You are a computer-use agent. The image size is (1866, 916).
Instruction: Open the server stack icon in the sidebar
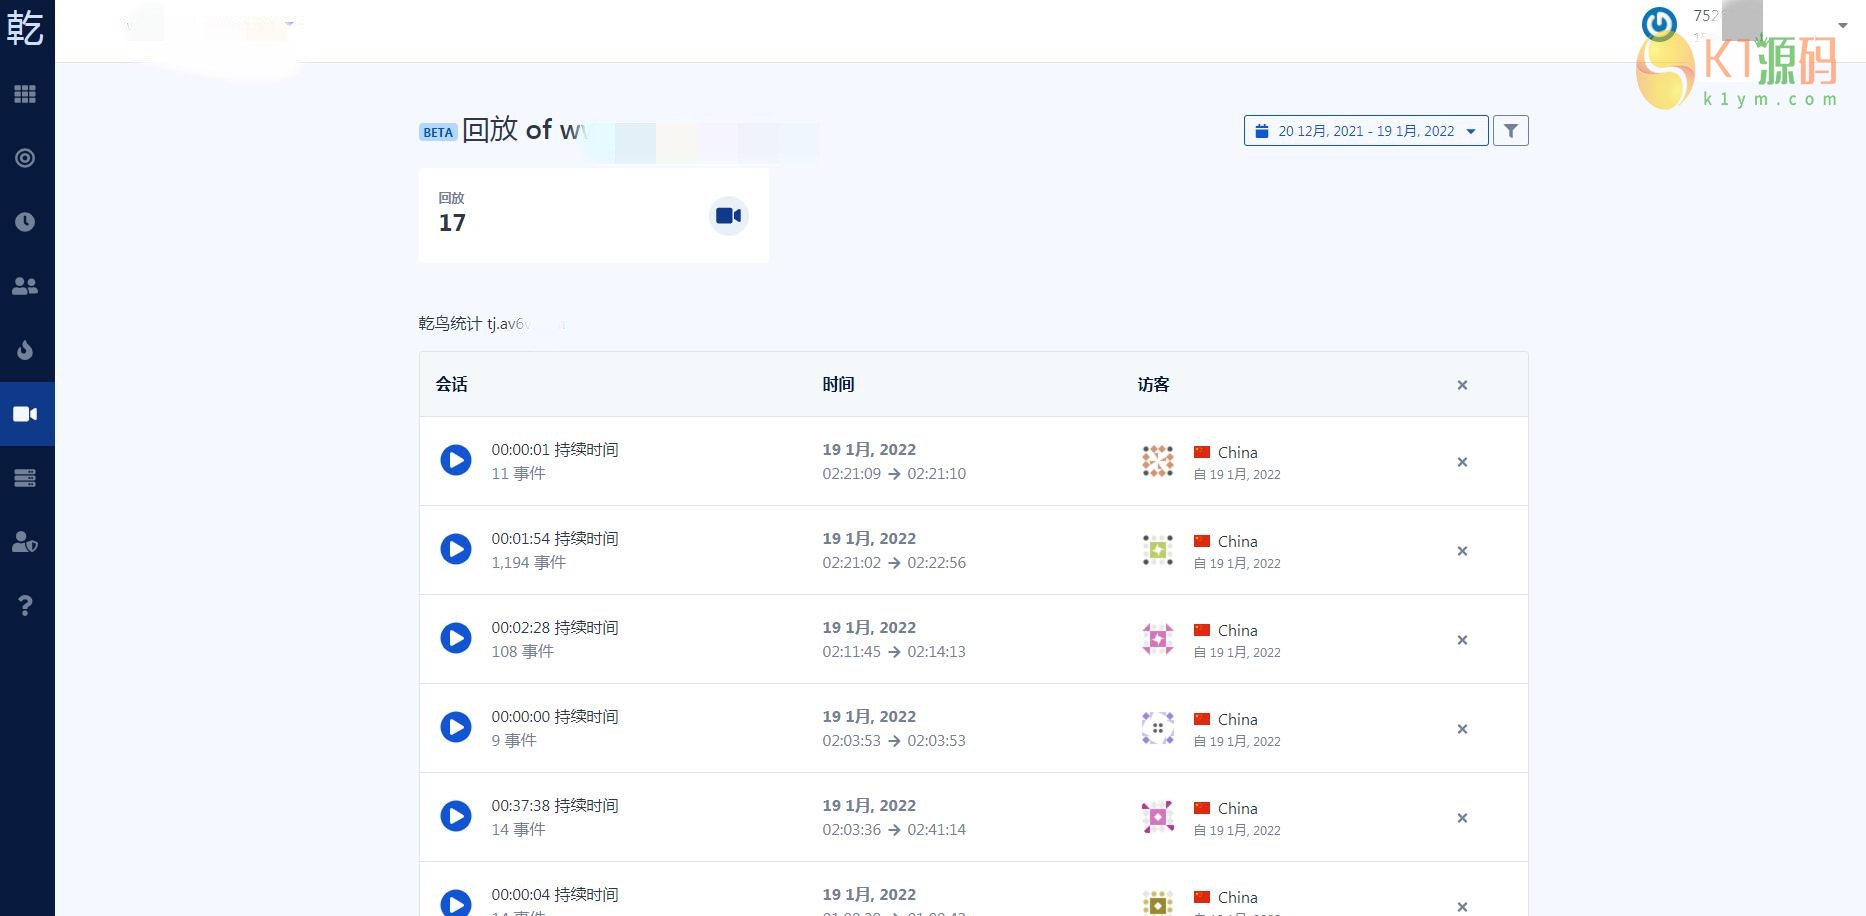tap(25, 478)
